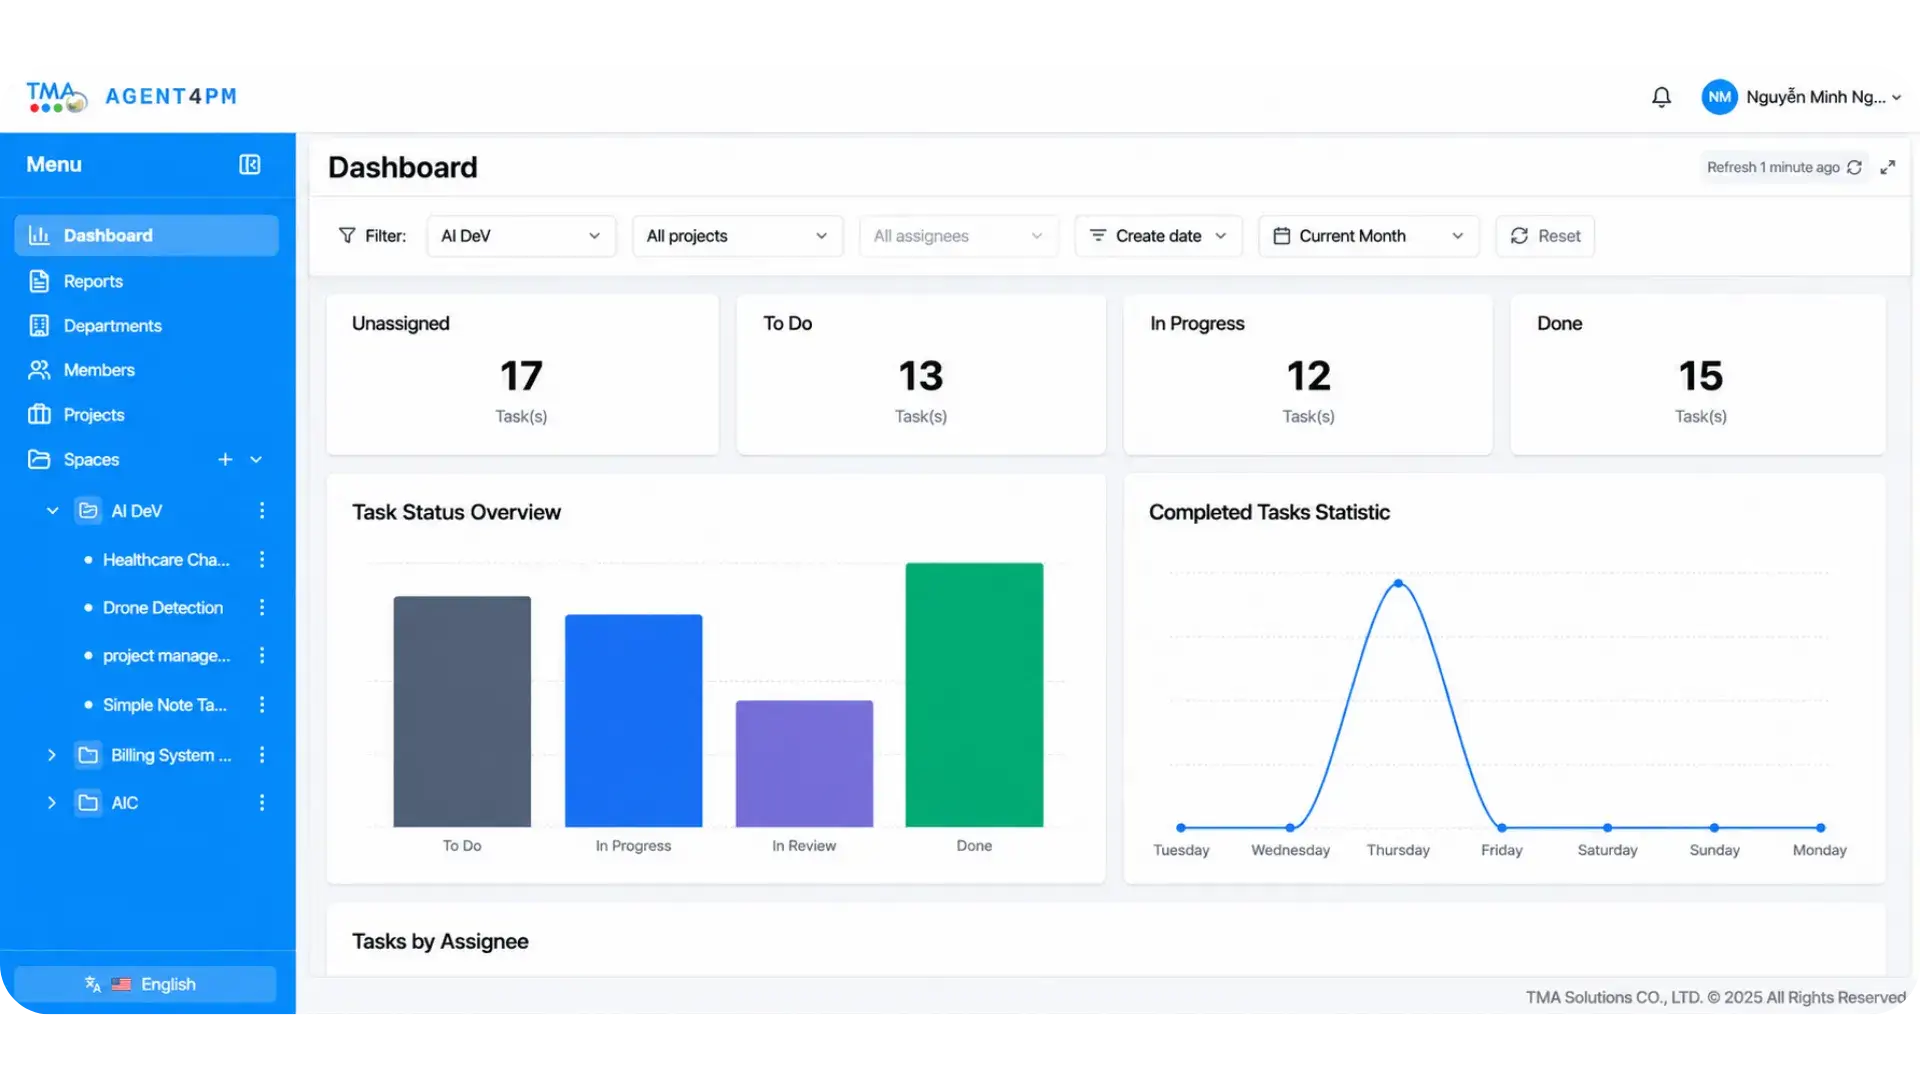Open Drone Detection options menu
The image size is (1920, 1080).
point(262,608)
